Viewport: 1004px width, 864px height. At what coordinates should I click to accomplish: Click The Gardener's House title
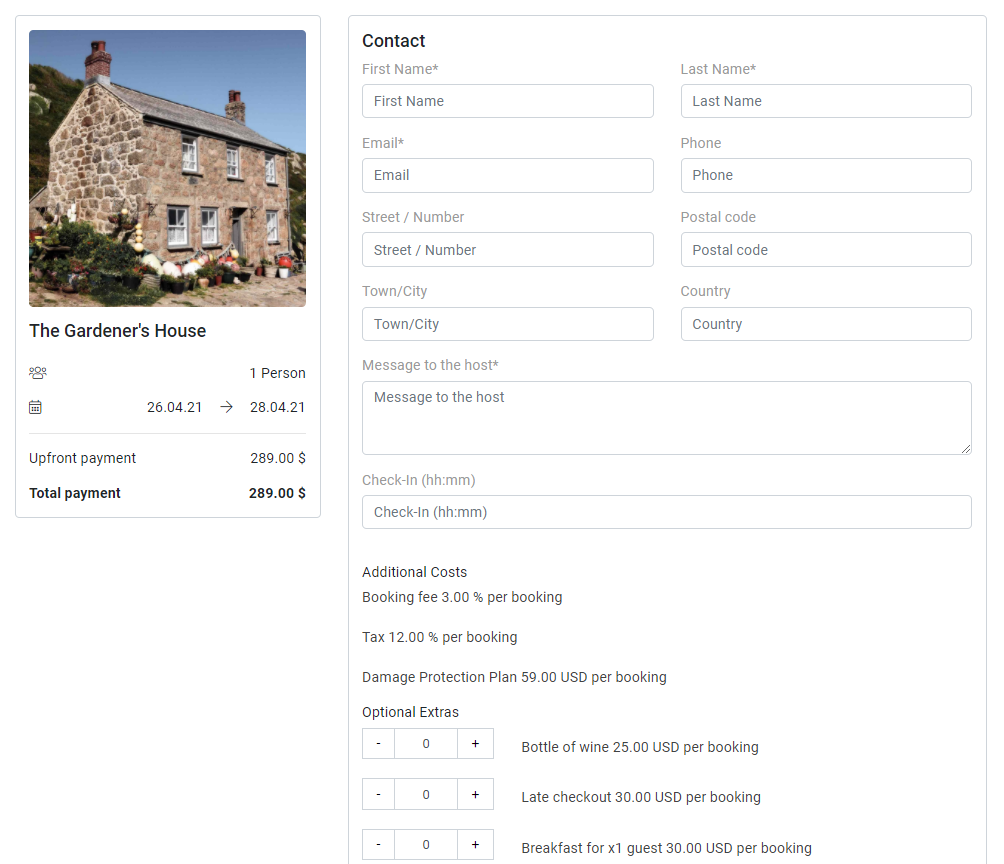118,330
